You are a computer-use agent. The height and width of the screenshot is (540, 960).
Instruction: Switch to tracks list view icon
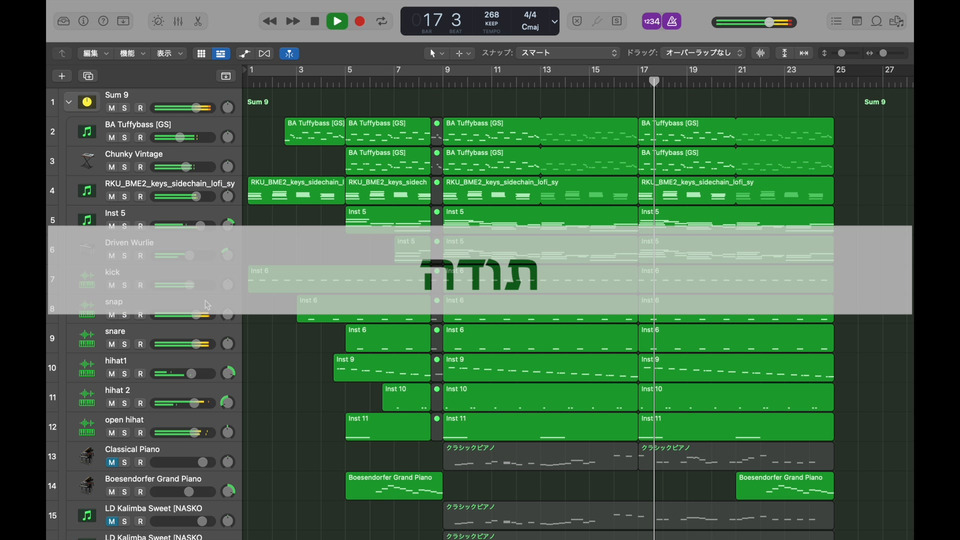(x=220, y=53)
